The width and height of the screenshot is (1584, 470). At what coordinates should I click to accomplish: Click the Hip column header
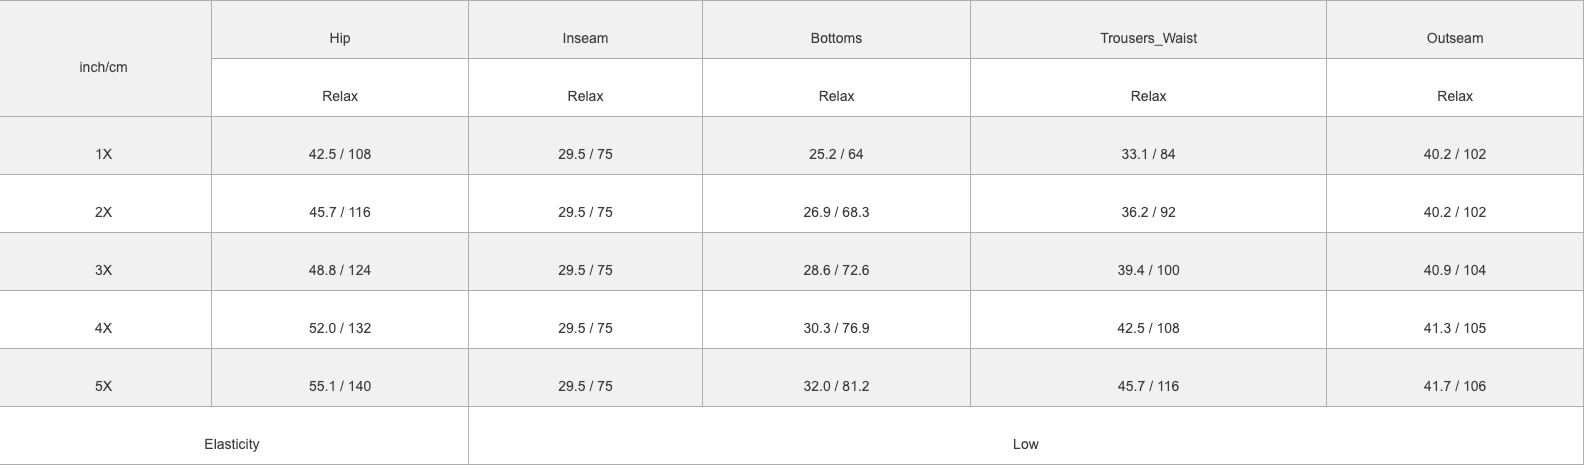click(x=340, y=38)
